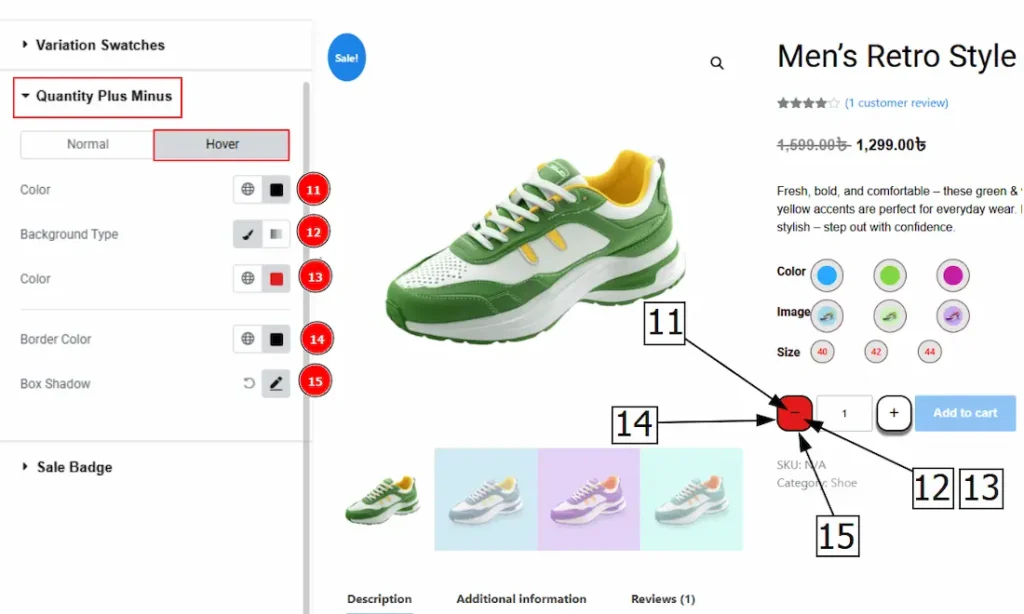The width and height of the screenshot is (1024, 614).
Task: Open the 1 customer review link
Action: tap(896, 103)
